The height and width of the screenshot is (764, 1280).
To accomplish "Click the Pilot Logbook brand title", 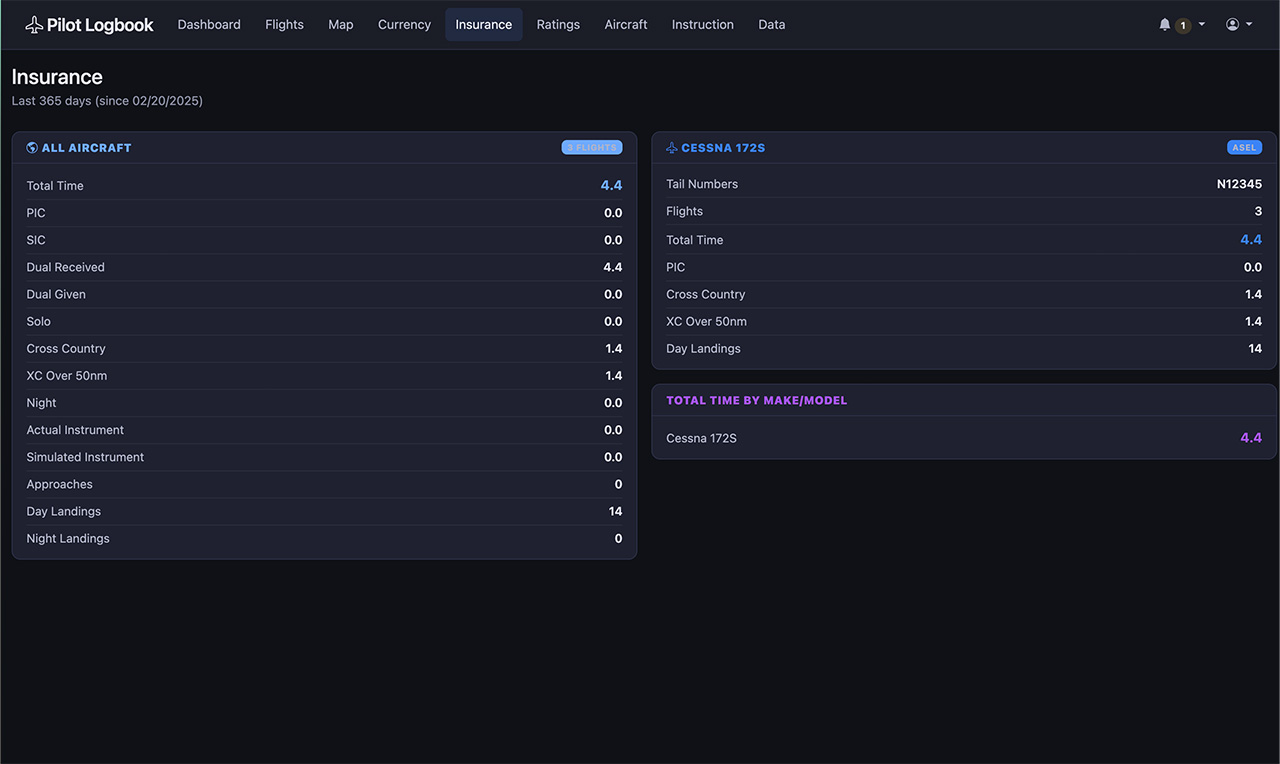I will [100, 25].
